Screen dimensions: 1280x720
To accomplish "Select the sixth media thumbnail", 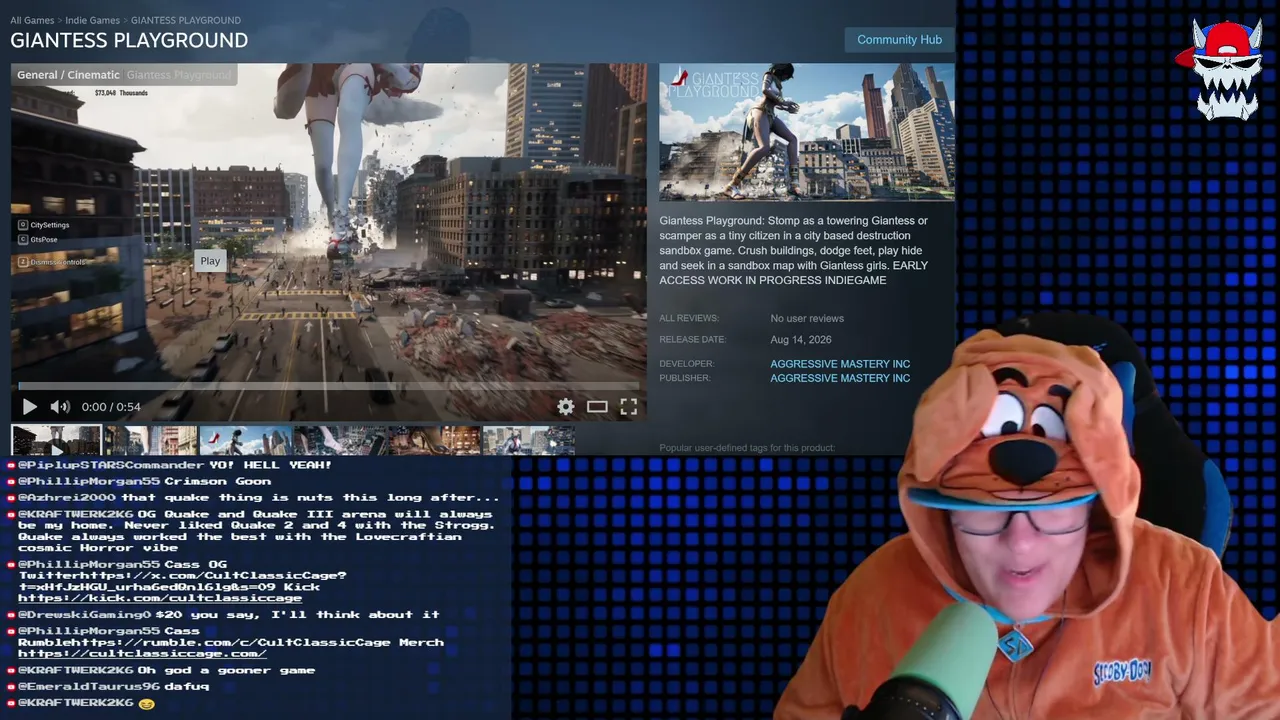I will [x=529, y=440].
